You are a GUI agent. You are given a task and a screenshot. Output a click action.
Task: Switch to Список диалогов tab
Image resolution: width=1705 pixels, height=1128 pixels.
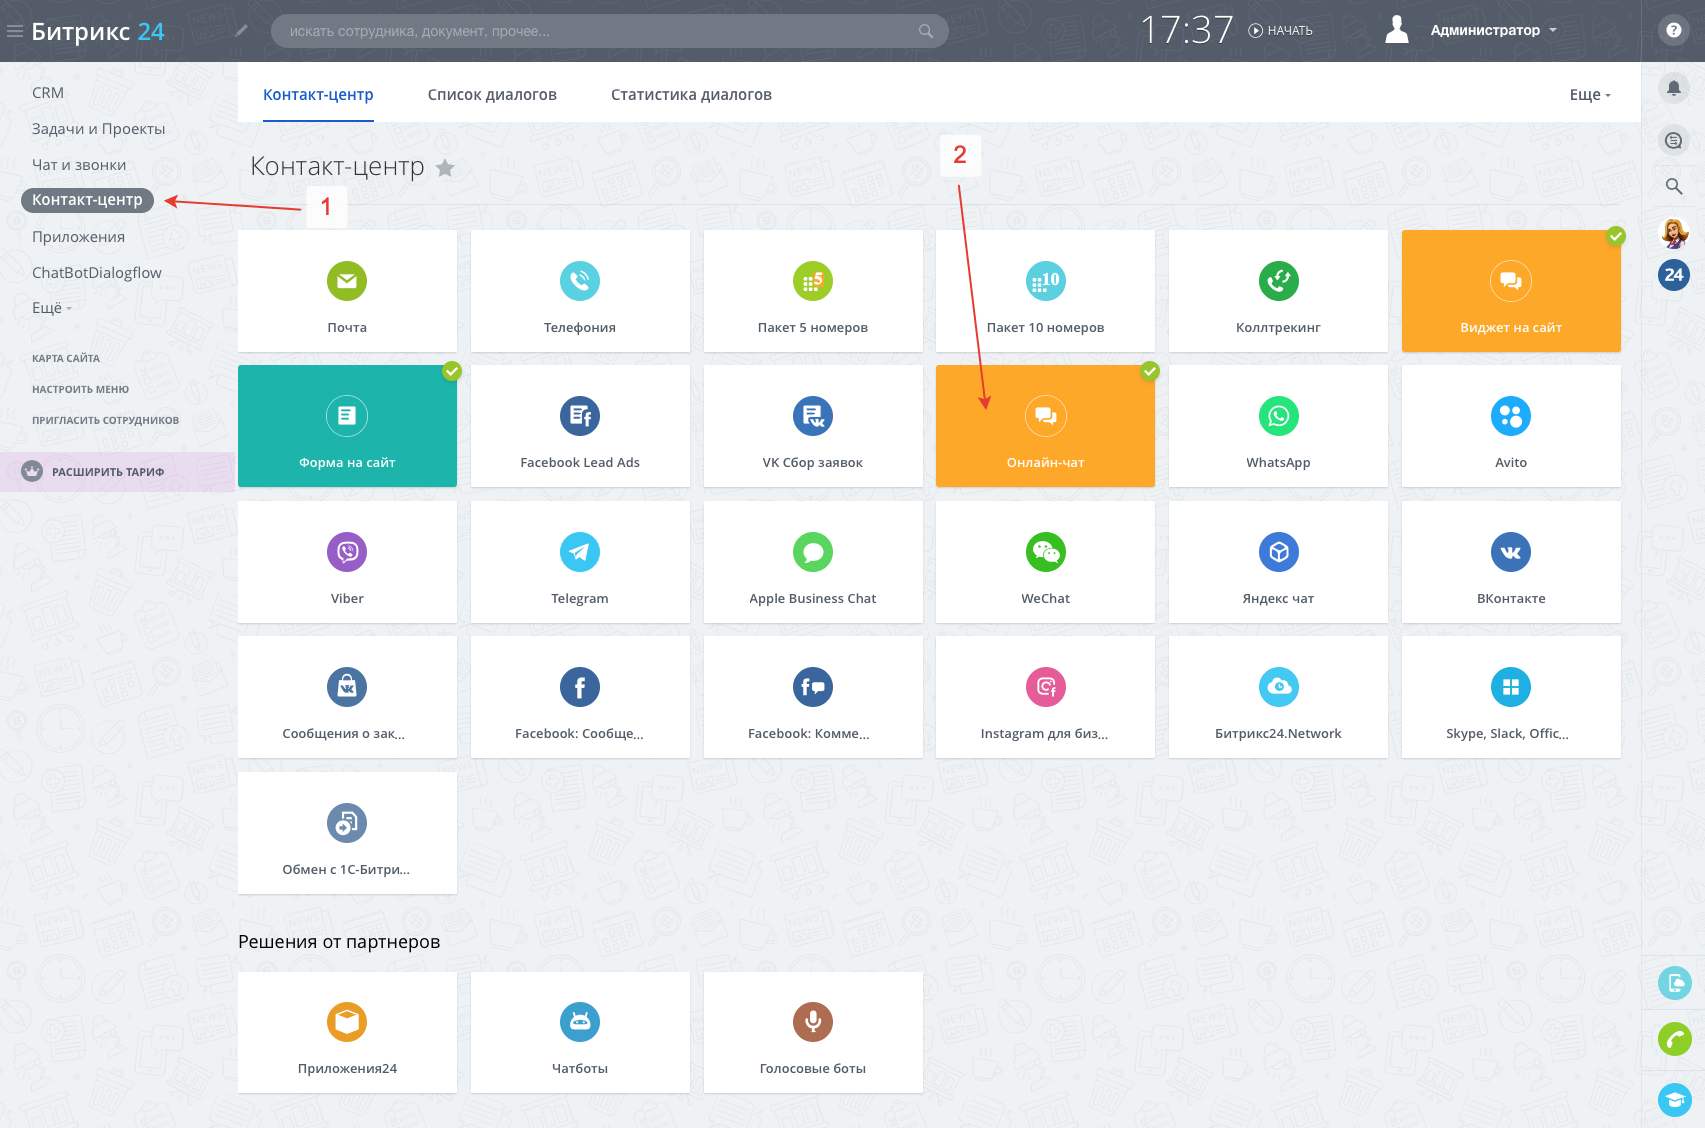pos(492,95)
